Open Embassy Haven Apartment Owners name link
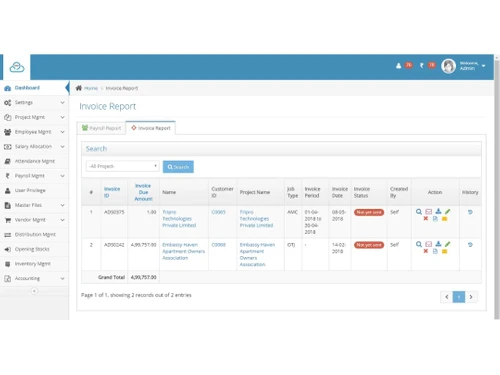 183,251
